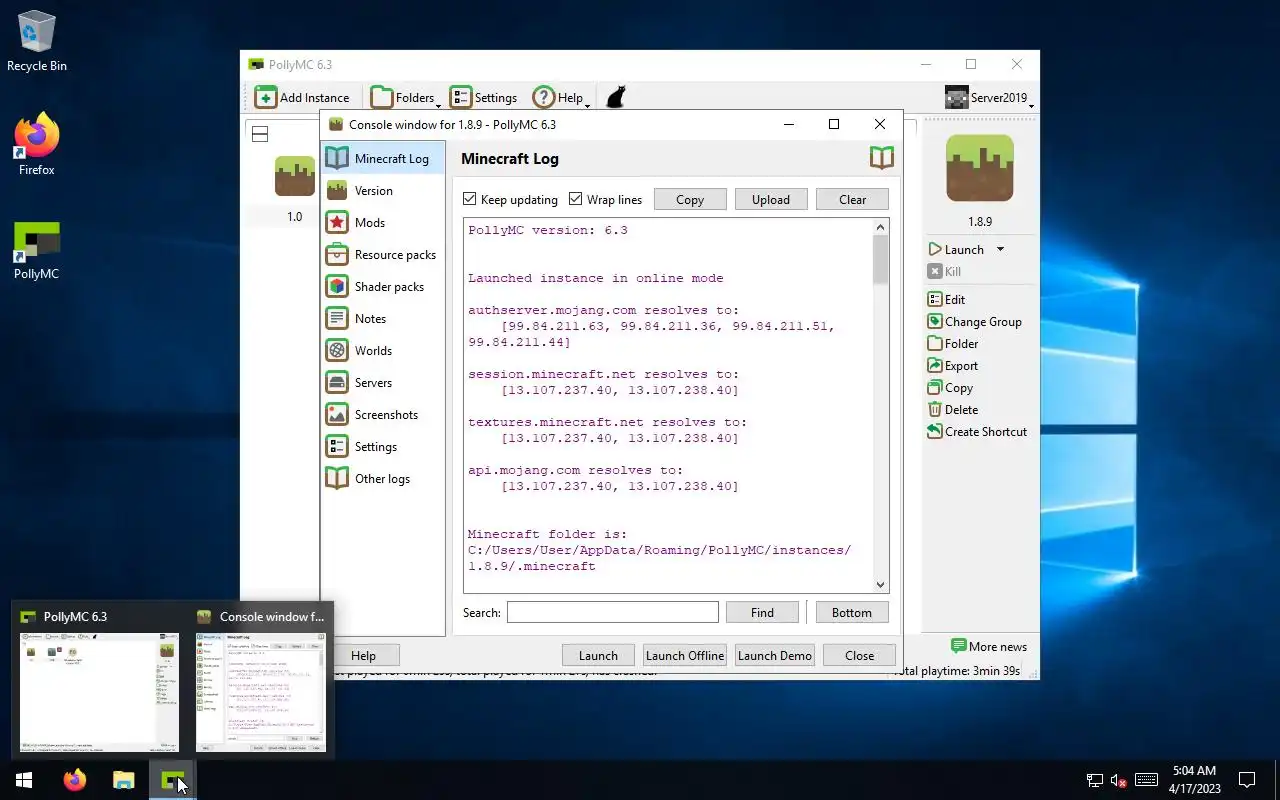Click Add Instance in PollyMC toolbar
Viewport: 1280px width, 800px height.
[x=302, y=97]
